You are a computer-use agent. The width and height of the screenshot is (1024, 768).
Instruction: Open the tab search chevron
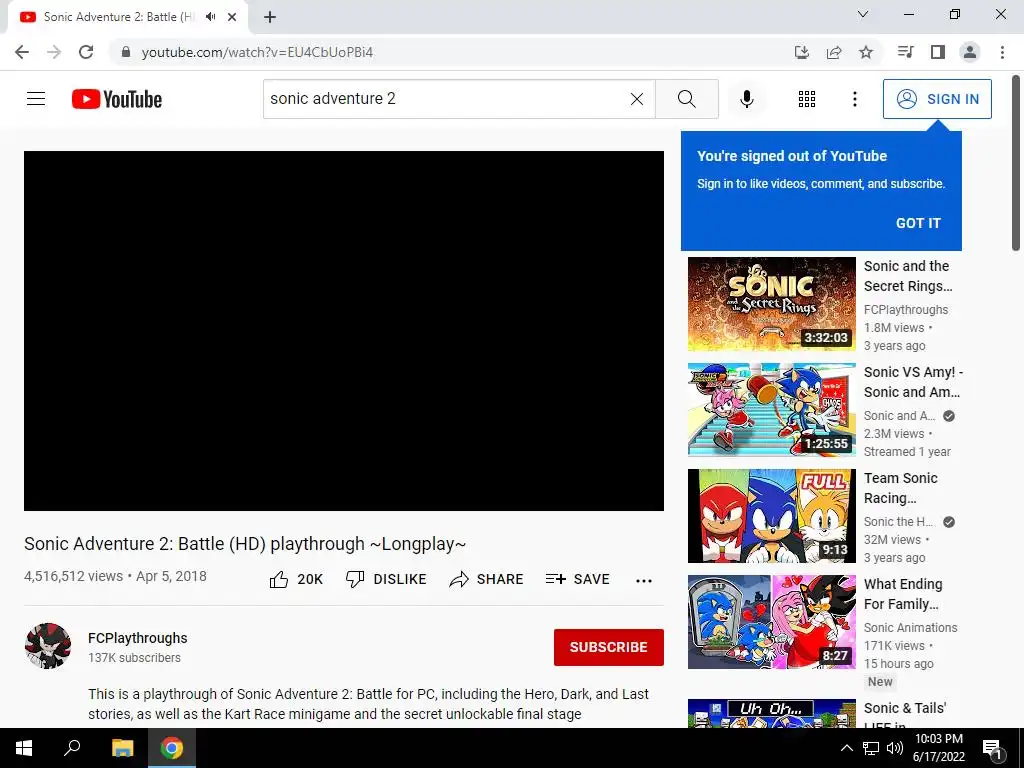click(x=862, y=14)
